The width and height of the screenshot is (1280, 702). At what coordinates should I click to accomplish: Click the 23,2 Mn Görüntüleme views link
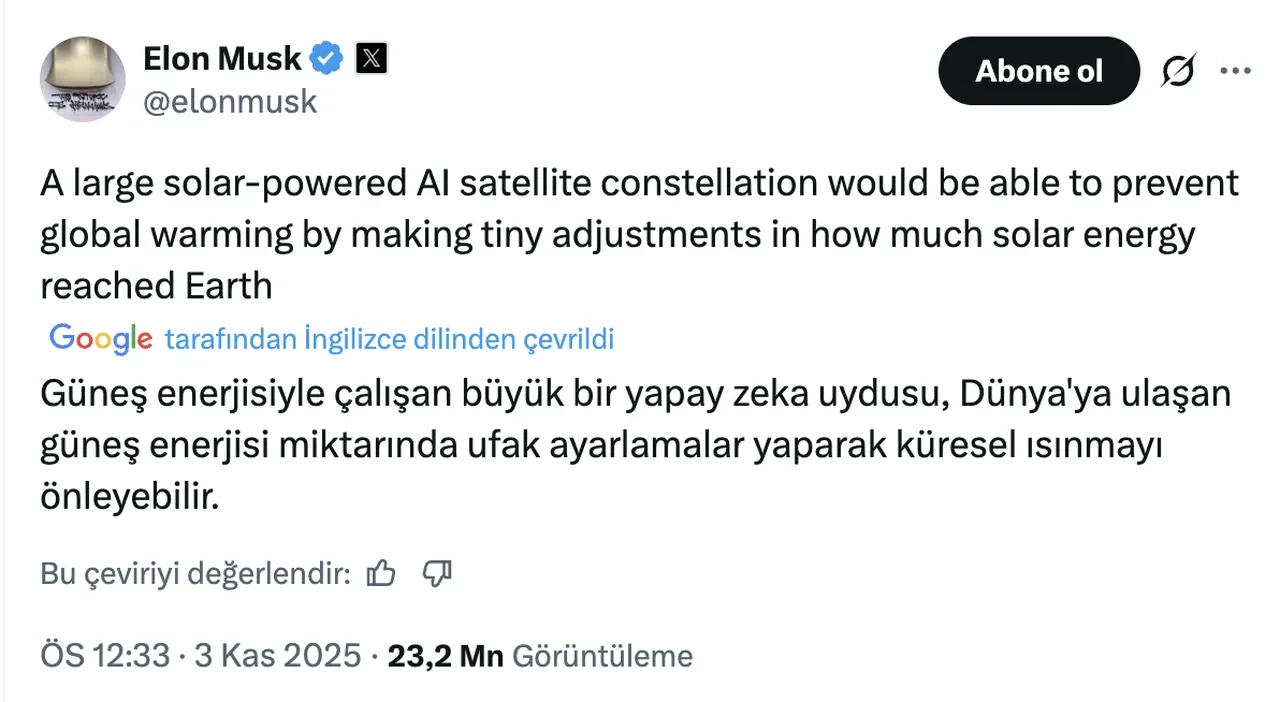pos(540,656)
